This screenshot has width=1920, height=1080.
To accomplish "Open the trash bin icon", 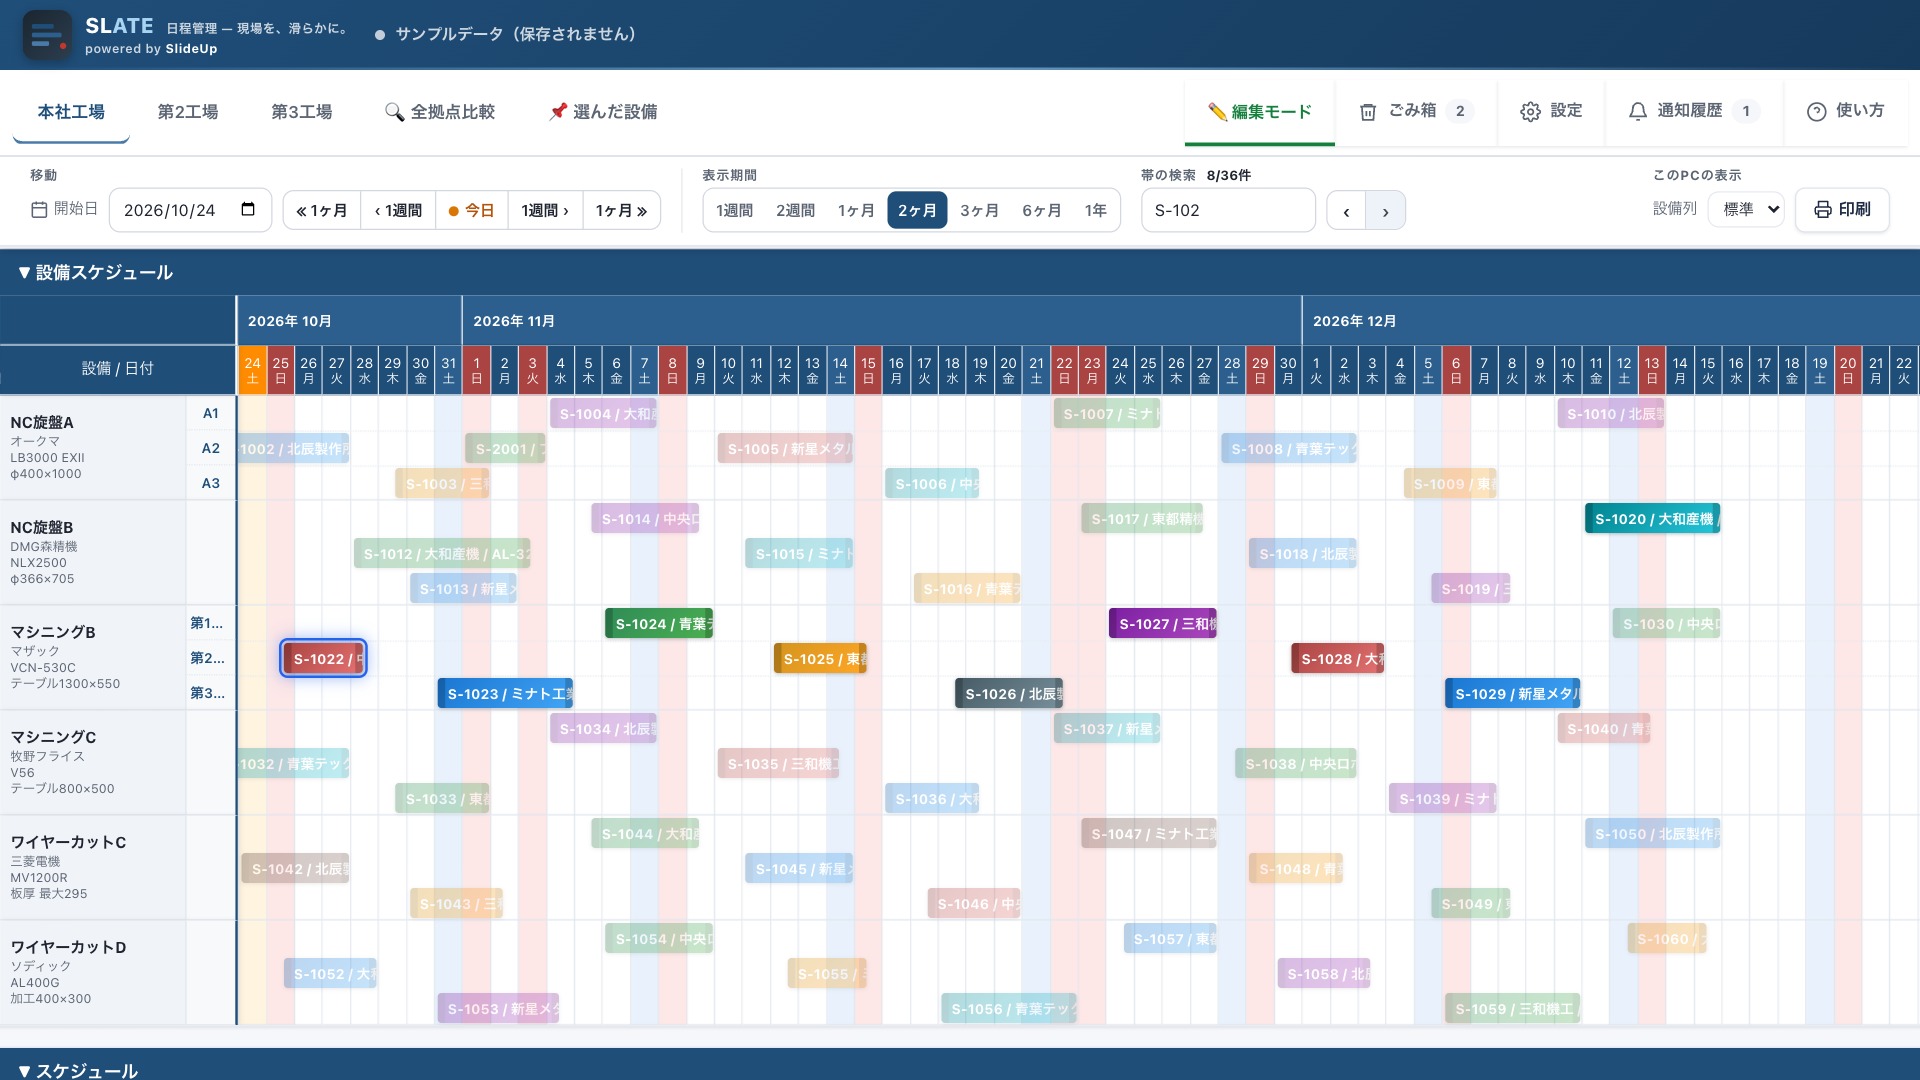I will [x=1367, y=112].
